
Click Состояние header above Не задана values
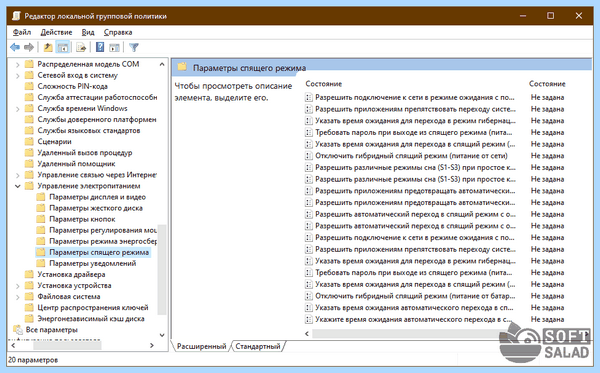[547, 84]
